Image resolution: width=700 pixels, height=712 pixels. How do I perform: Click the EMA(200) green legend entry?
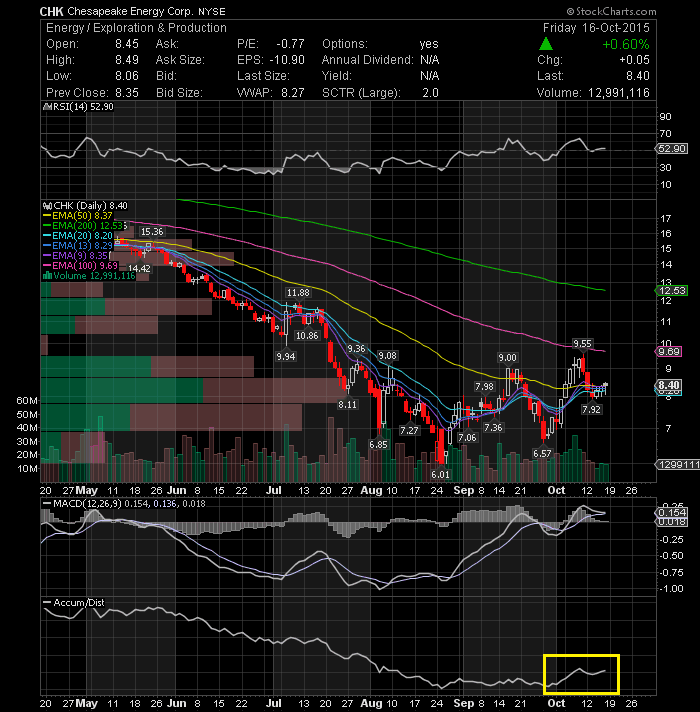(x=84, y=226)
